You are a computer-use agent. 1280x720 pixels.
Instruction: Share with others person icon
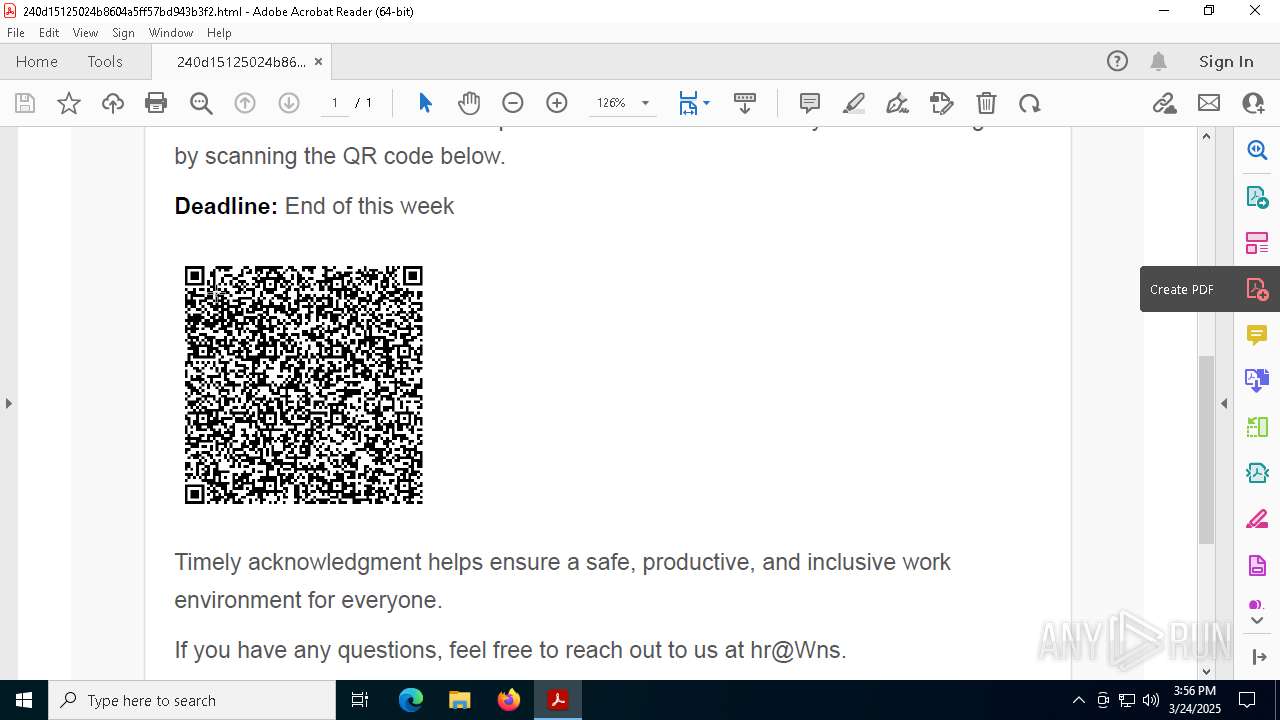point(1253,103)
